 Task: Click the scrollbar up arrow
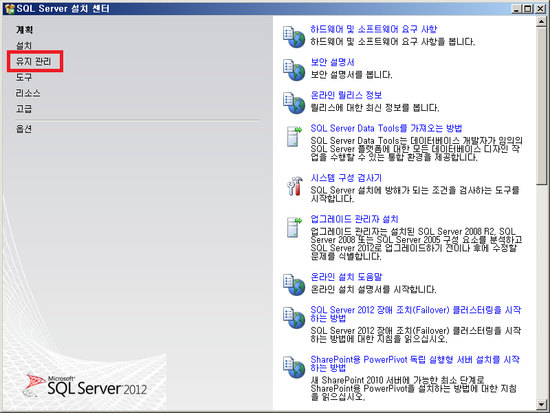541,22
